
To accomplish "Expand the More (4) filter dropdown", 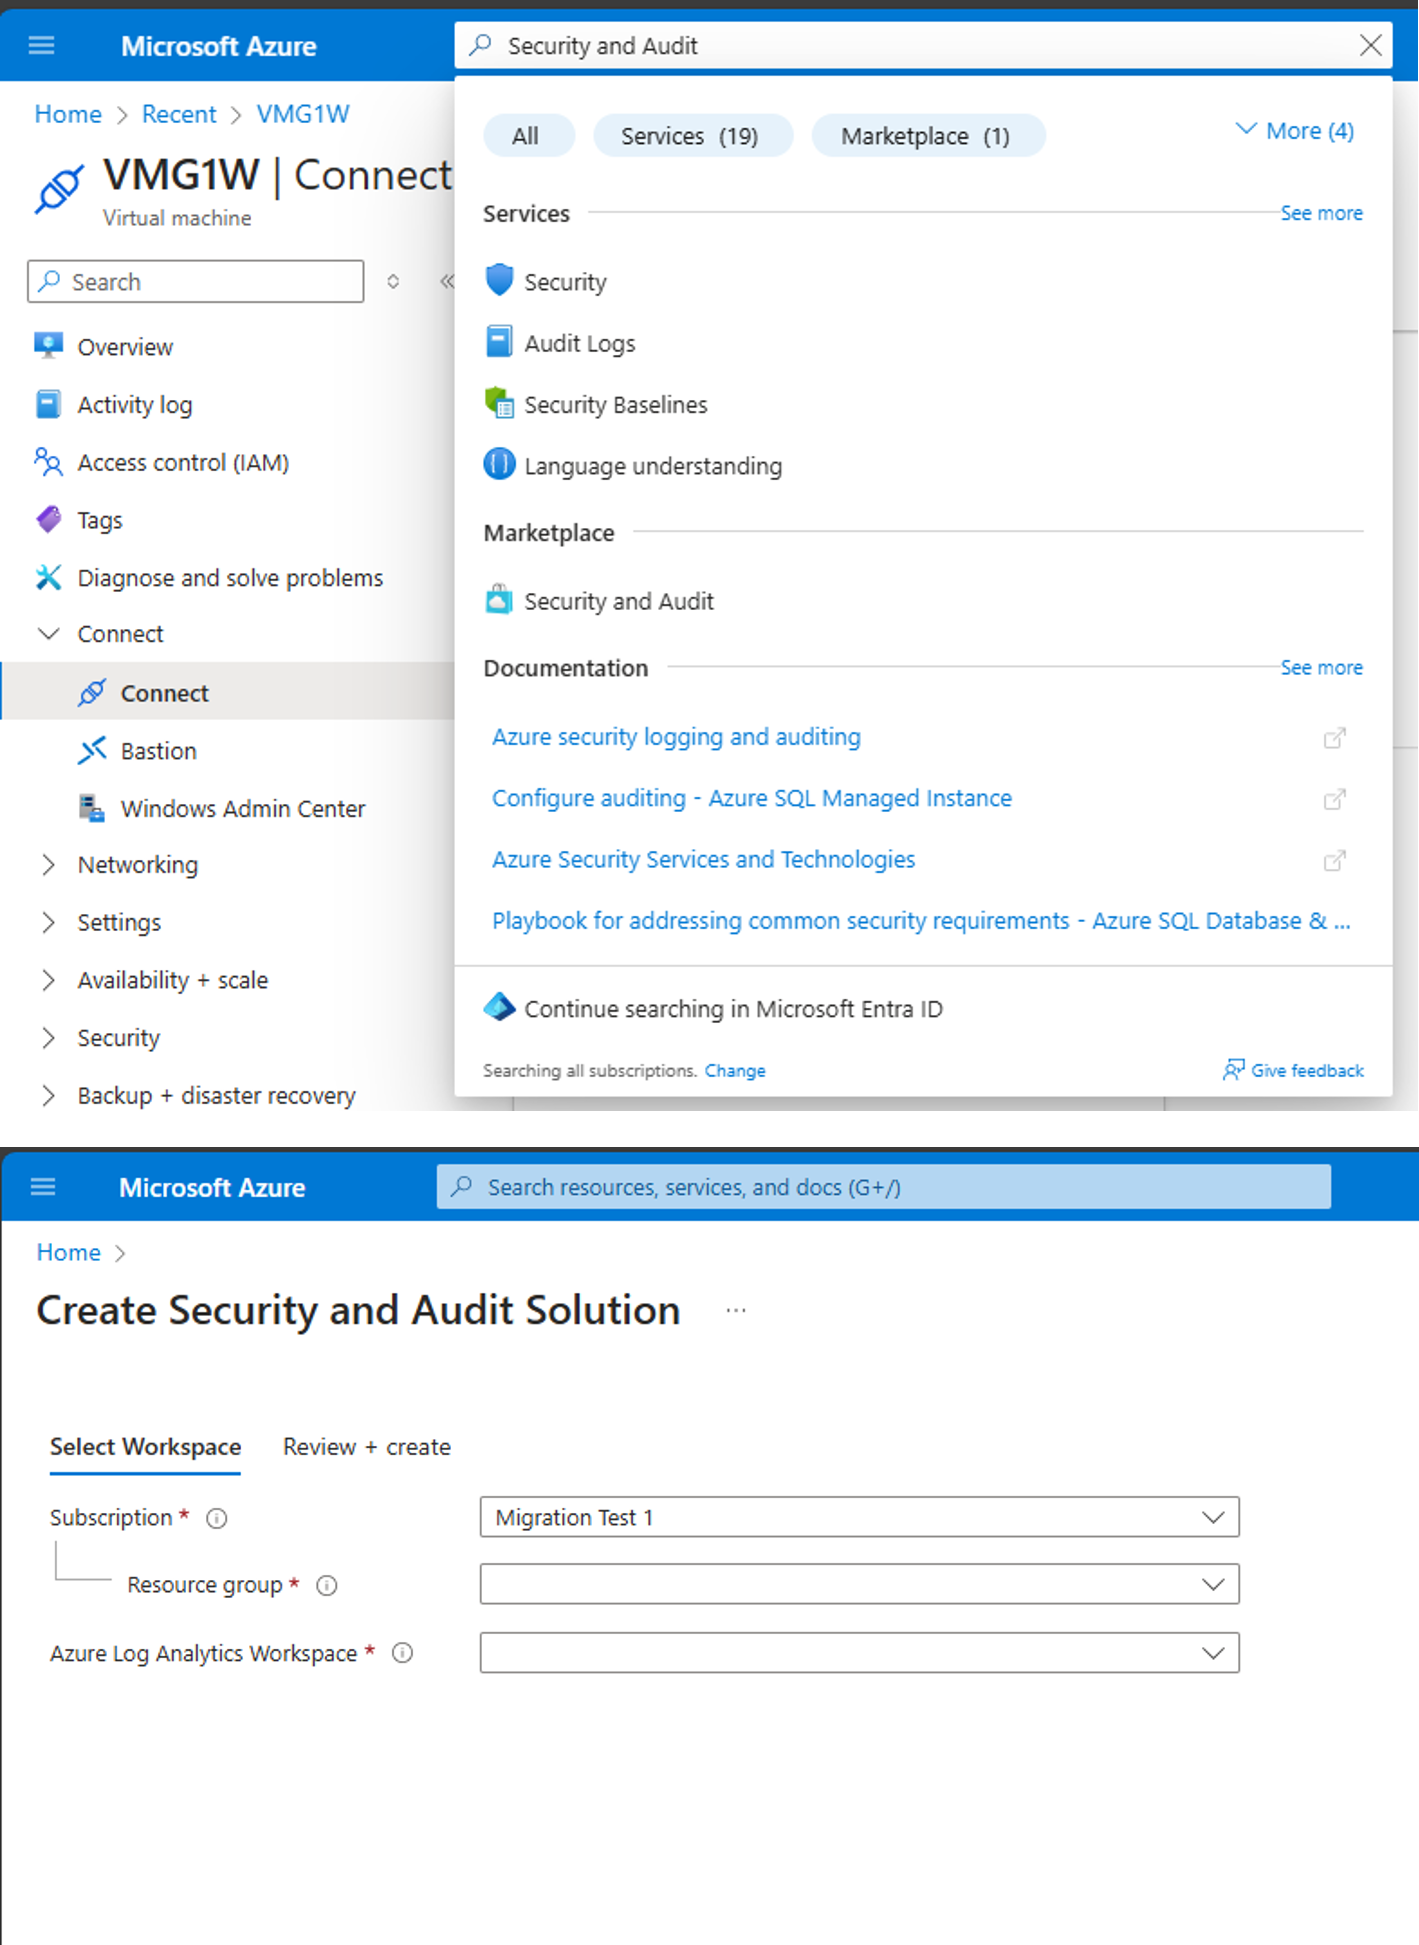I will pyautogui.click(x=1295, y=131).
